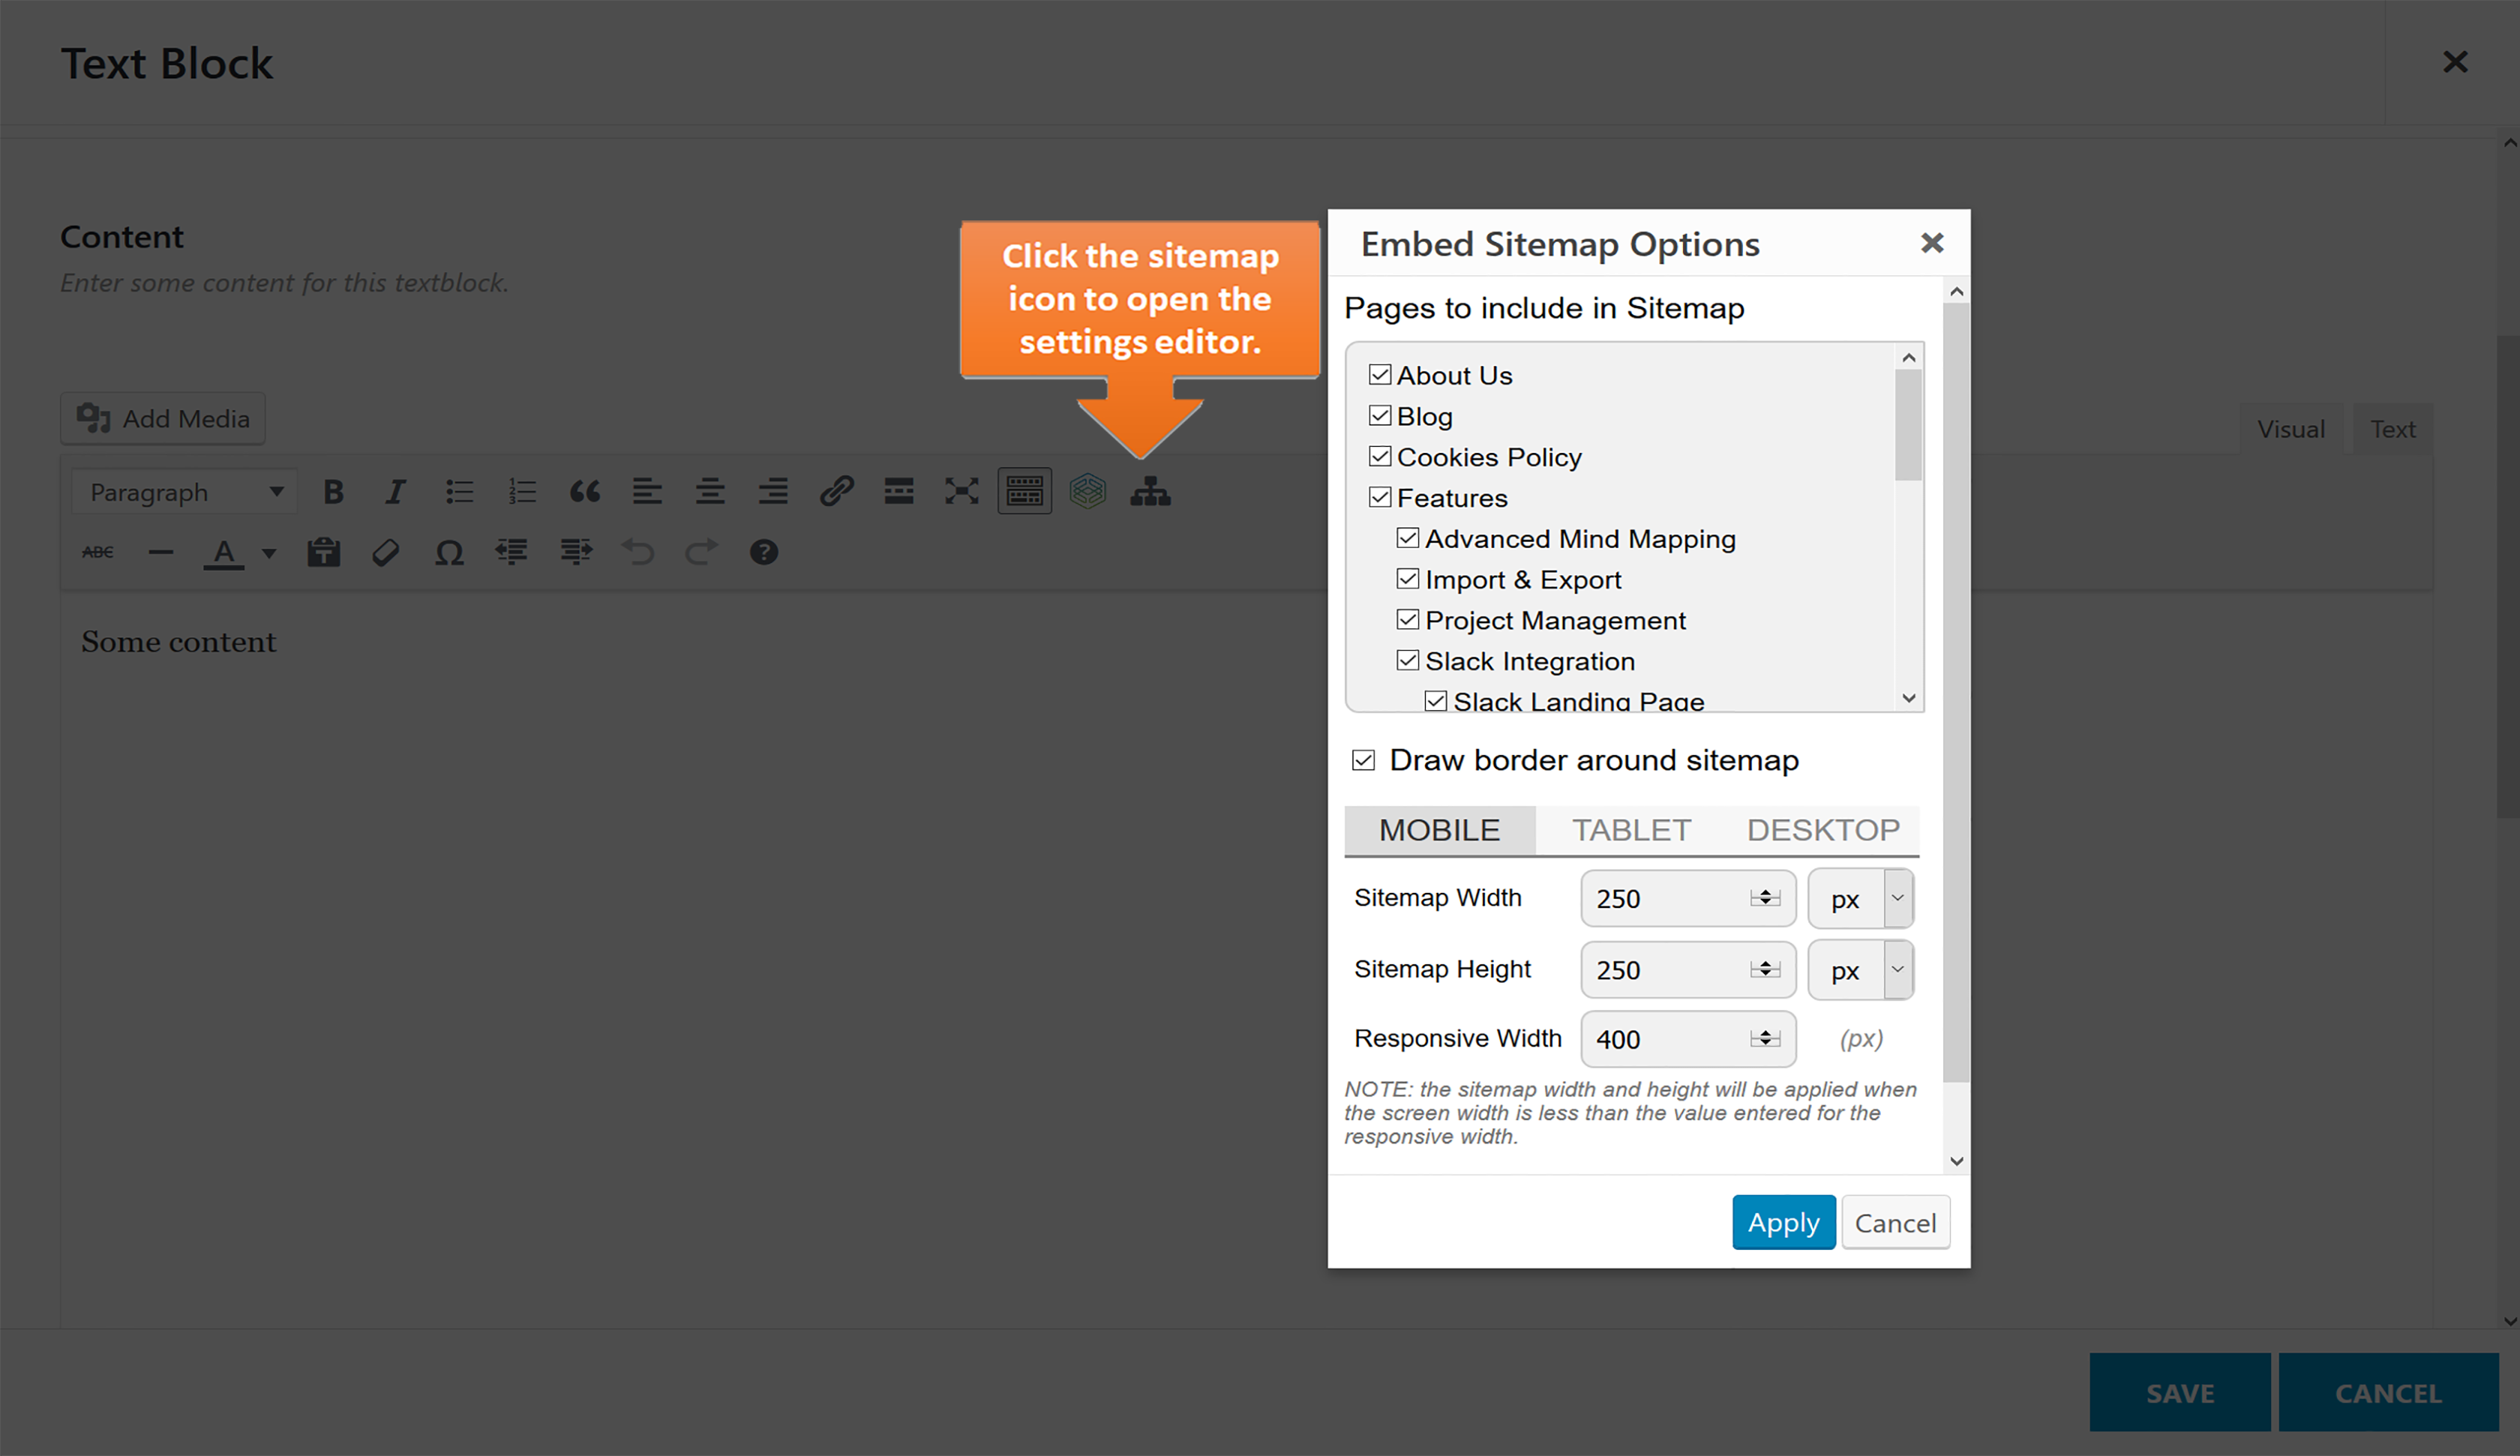The height and width of the screenshot is (1456, 2520).
Task: Uncheck the About Us page checkbox
Action: 1380,375
